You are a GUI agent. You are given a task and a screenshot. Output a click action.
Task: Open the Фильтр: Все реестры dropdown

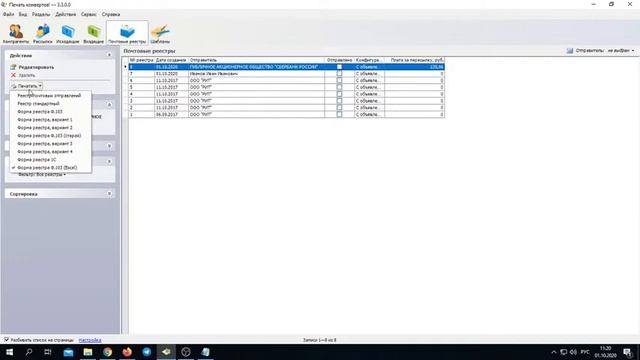tap(42, 175)
